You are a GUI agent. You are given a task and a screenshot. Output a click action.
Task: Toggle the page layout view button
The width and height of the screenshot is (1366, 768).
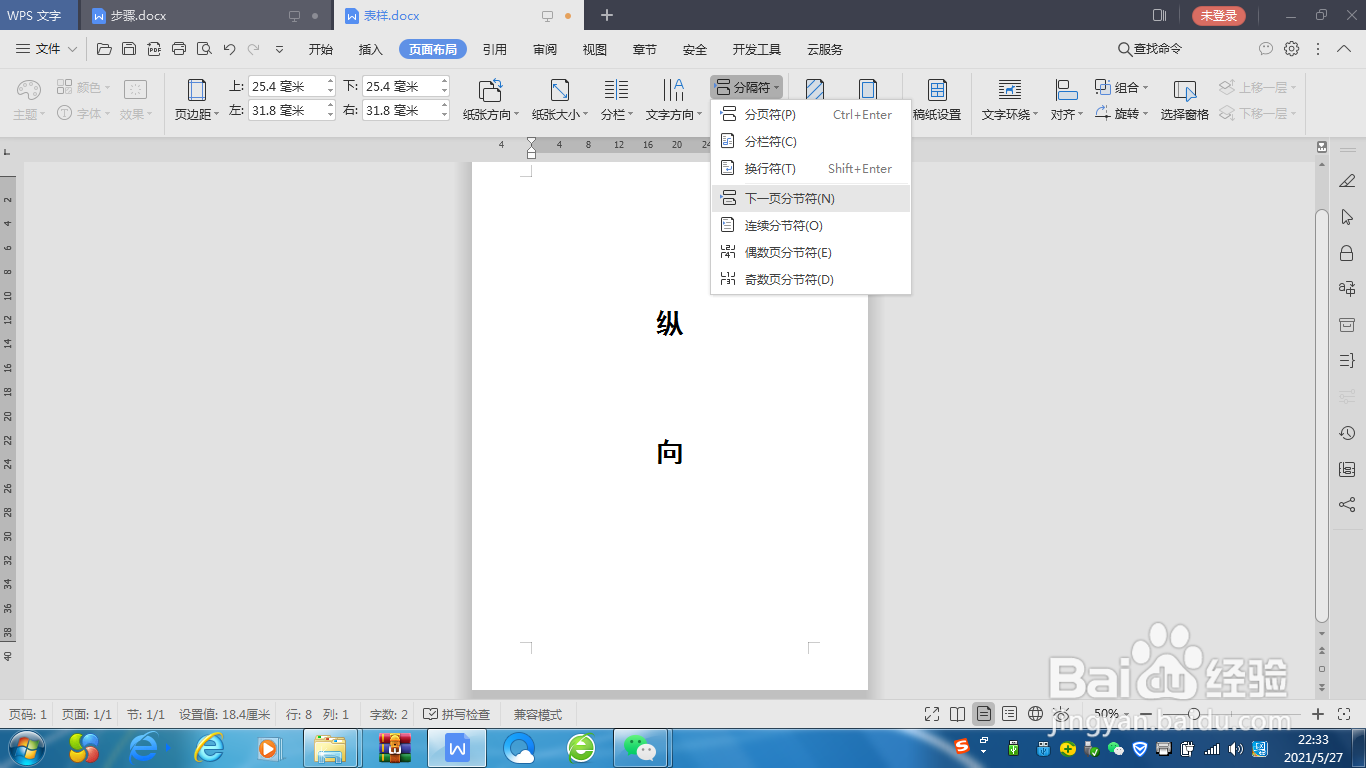[984, 714]
